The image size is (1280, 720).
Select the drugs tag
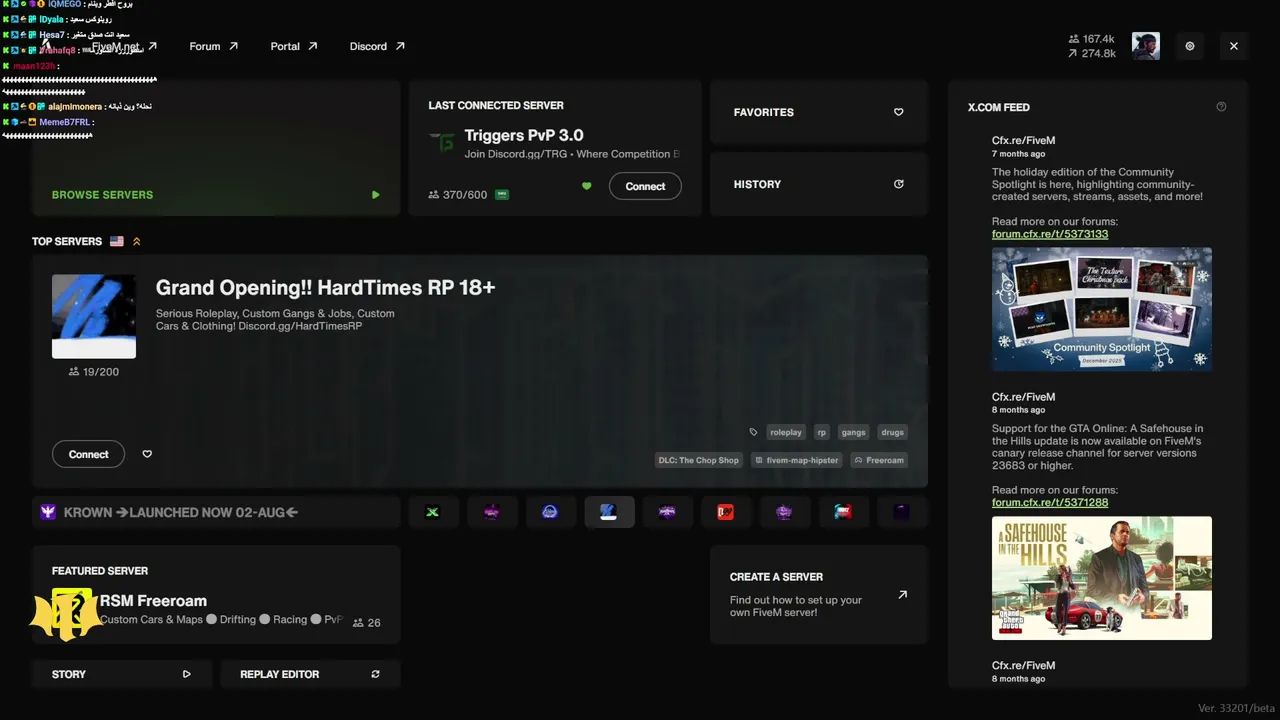click(x=893, y=432)
